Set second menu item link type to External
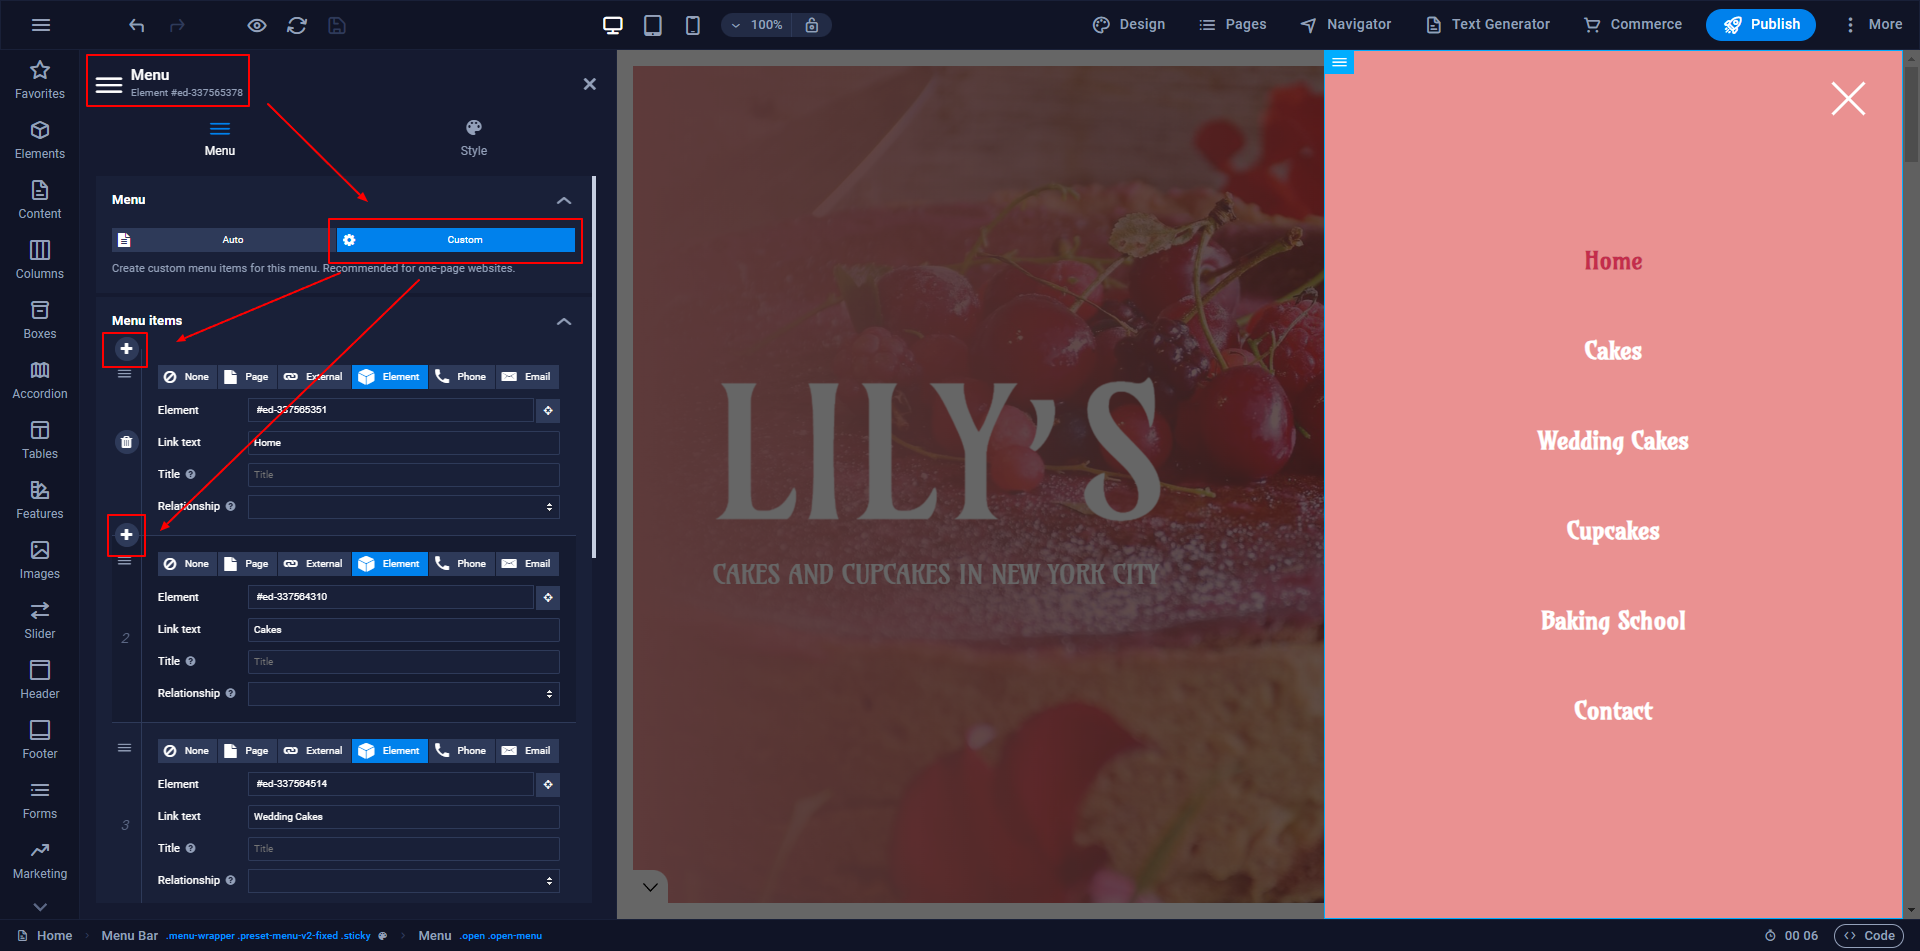This screenshot has height=951, width=1920. (x=313, y=564)
